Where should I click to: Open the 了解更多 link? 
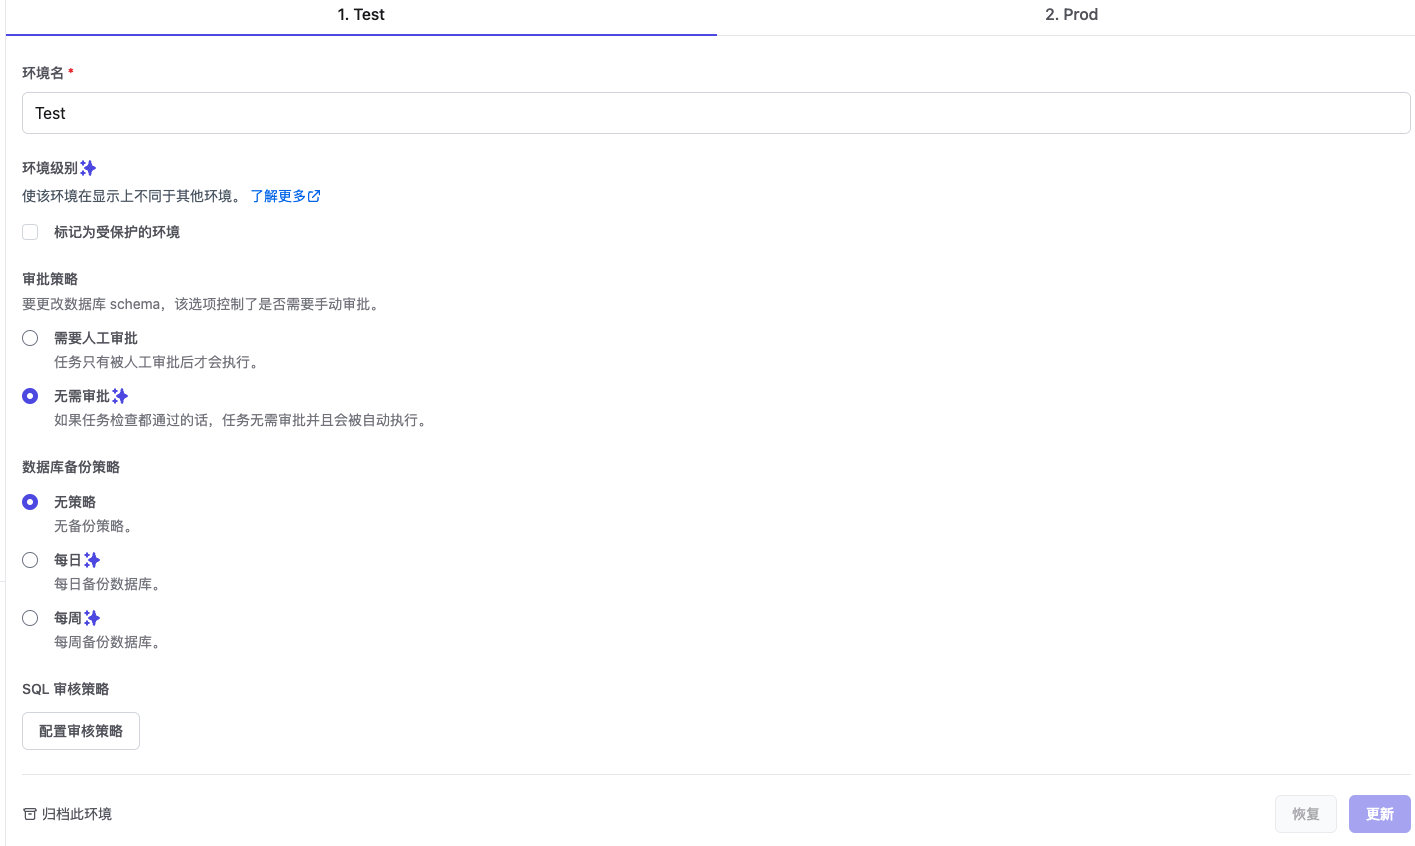pyautogui.click(x=278, y=196)
